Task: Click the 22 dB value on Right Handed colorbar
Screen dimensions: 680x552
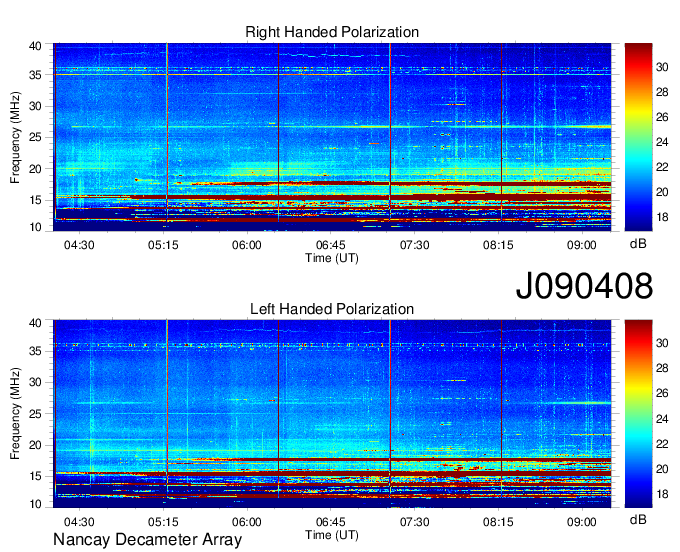Action: point(662,167)
